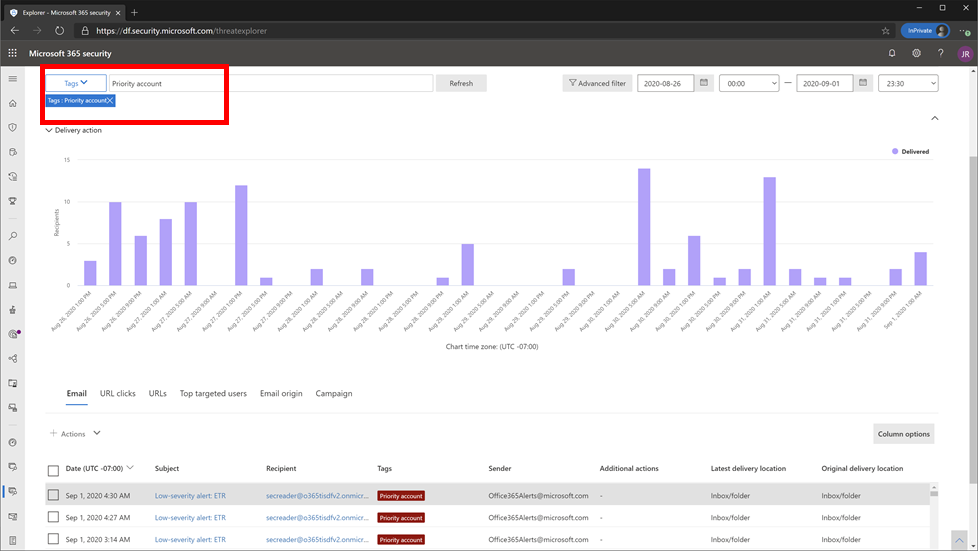Image resolution: width=978 pixels, height=551 pixels.
Task: Check the Sep 1, 2020 4:30 AM row
Action: [54, 495]
